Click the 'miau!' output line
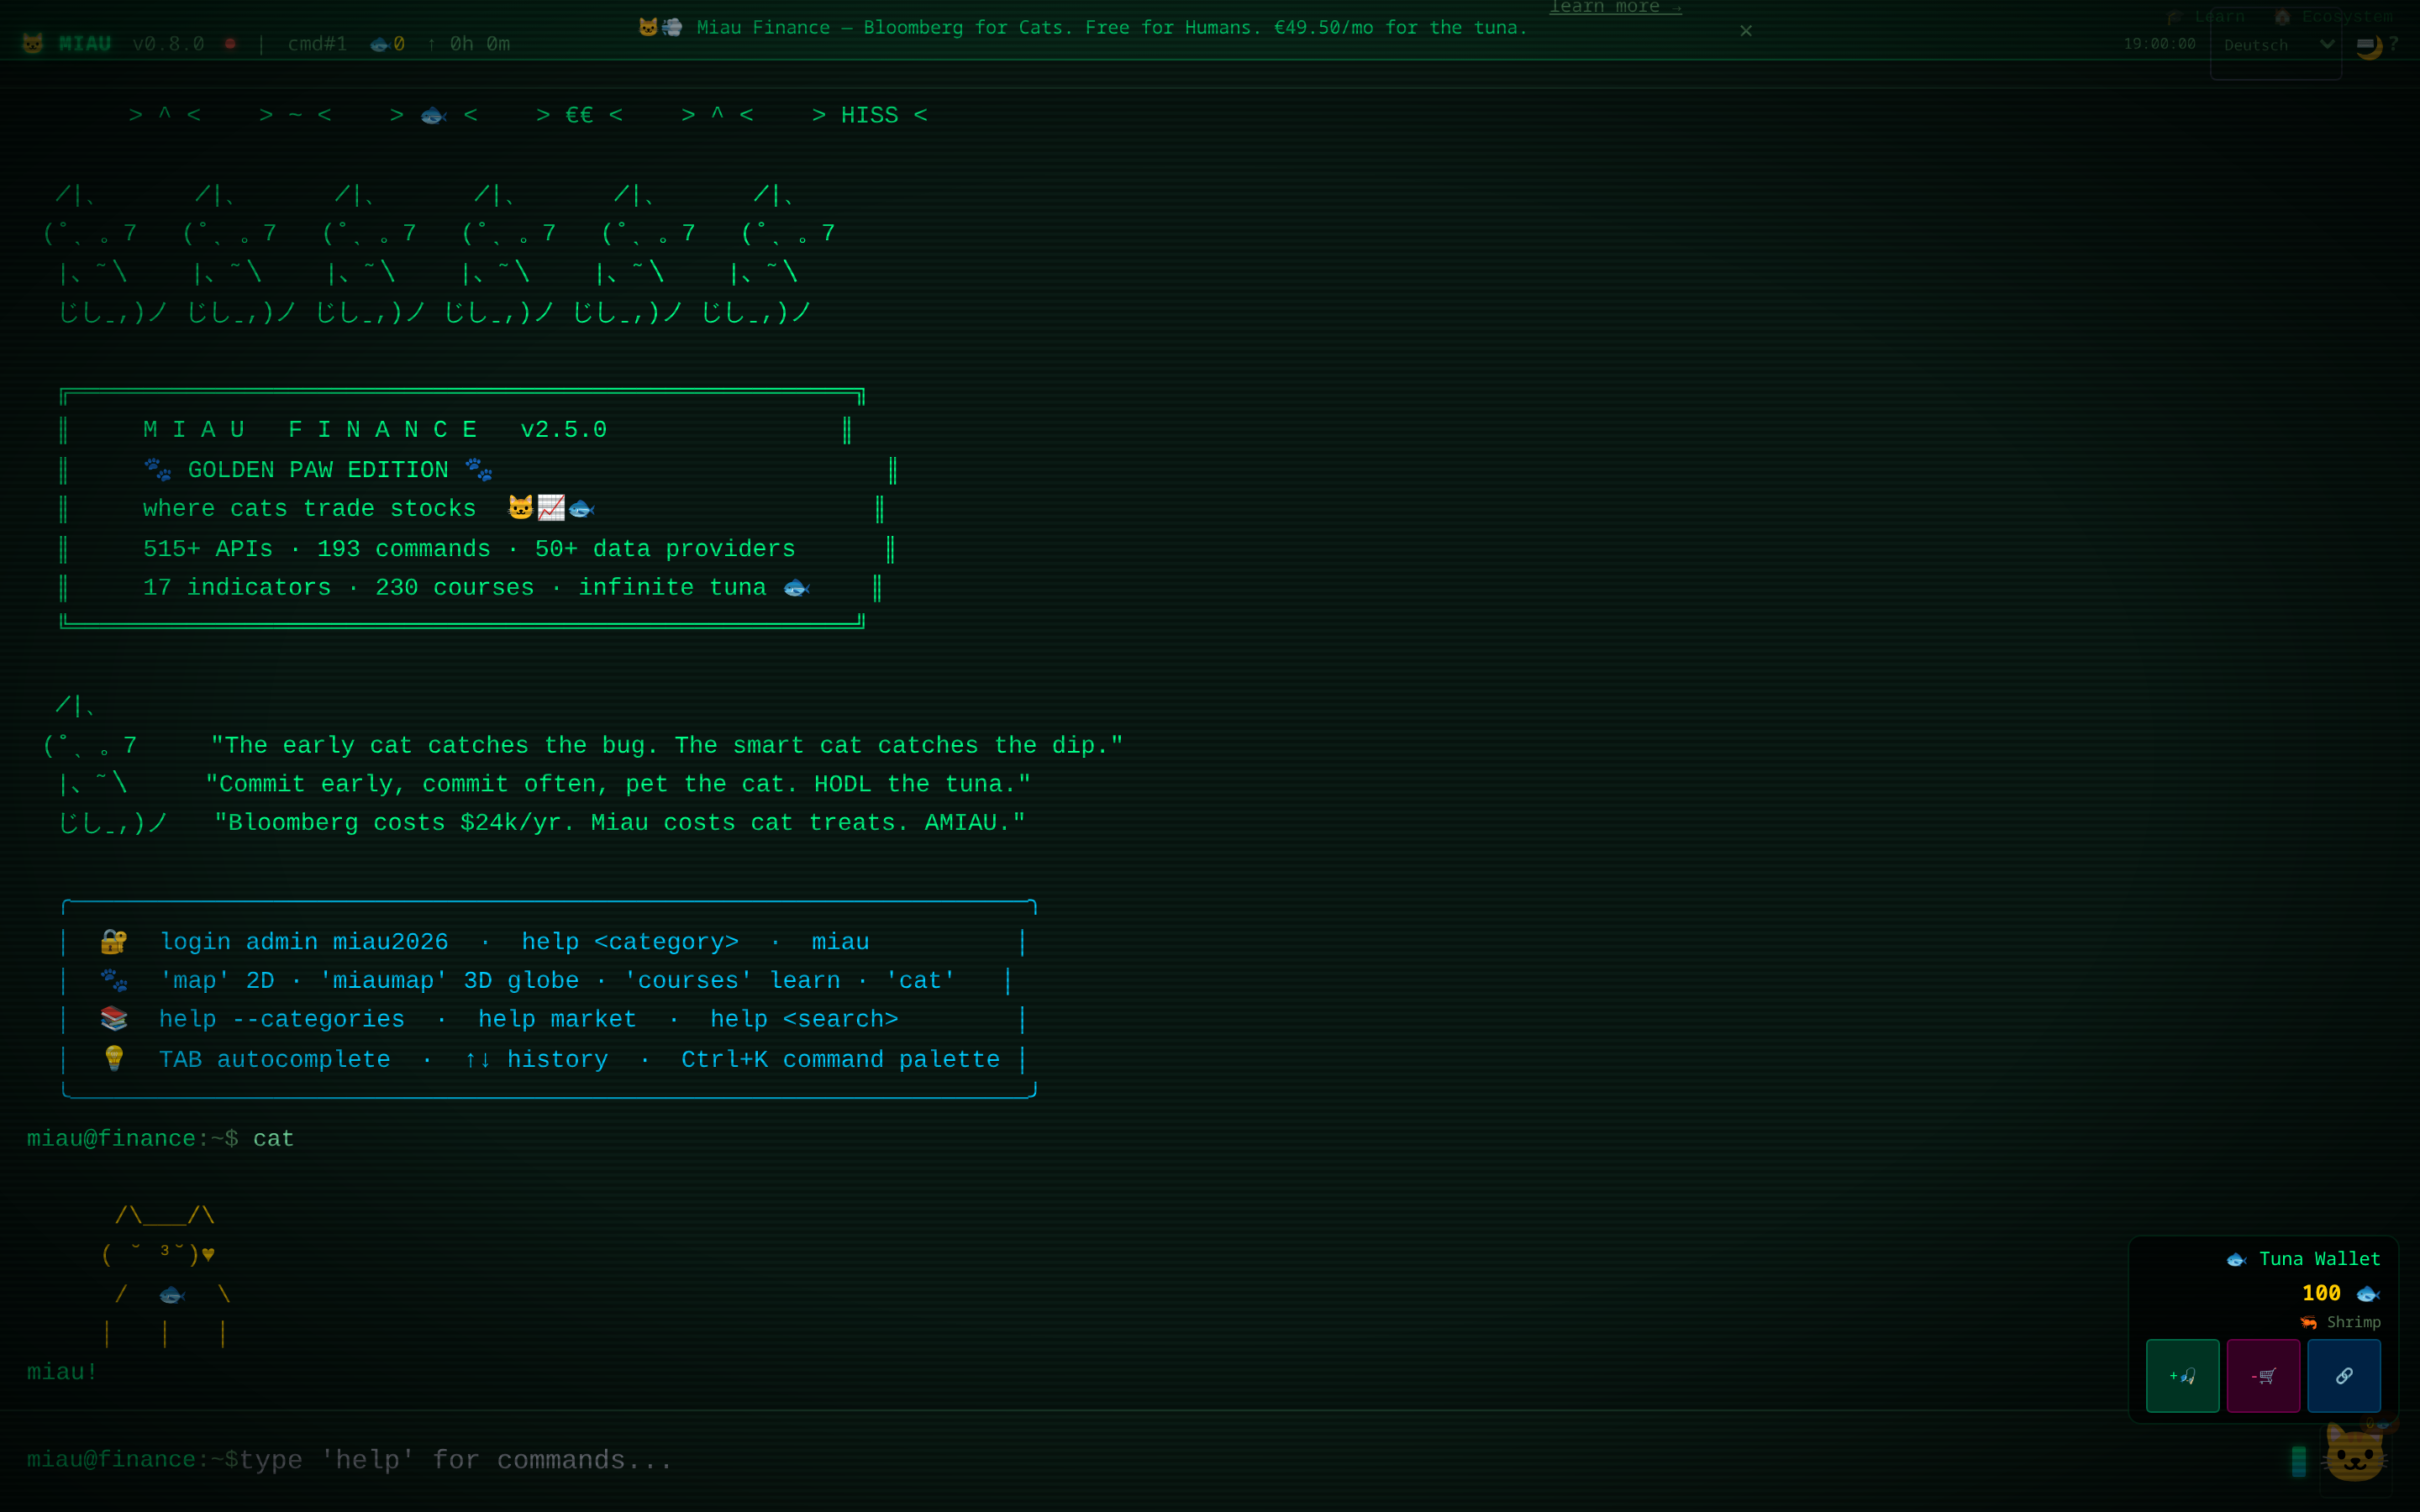The image size is (2420, 1512). [x=62, y=1373]
